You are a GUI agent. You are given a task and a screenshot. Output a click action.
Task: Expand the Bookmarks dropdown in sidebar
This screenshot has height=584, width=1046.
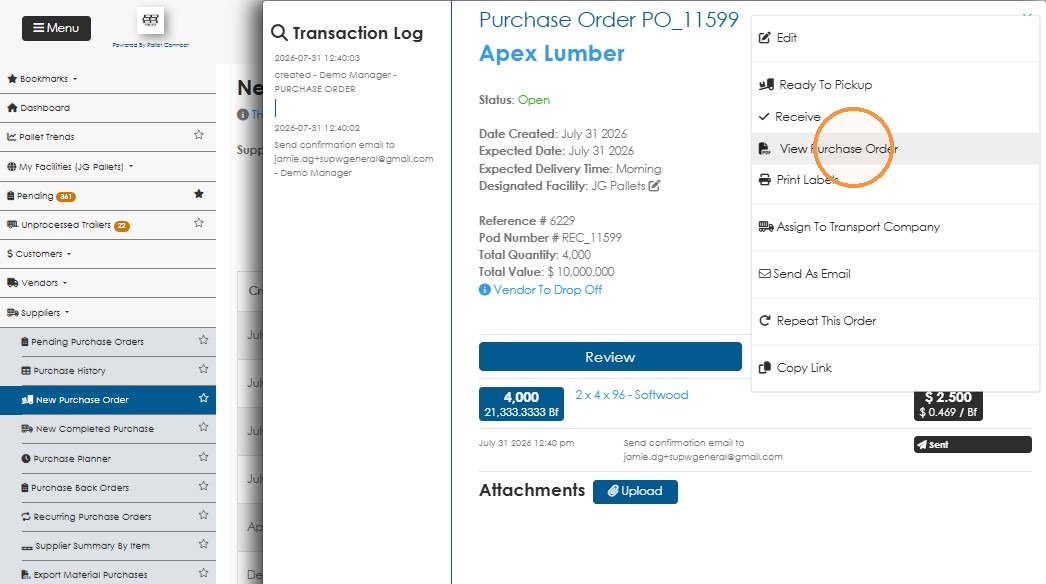pyautogui.click(x=42, y=79)
